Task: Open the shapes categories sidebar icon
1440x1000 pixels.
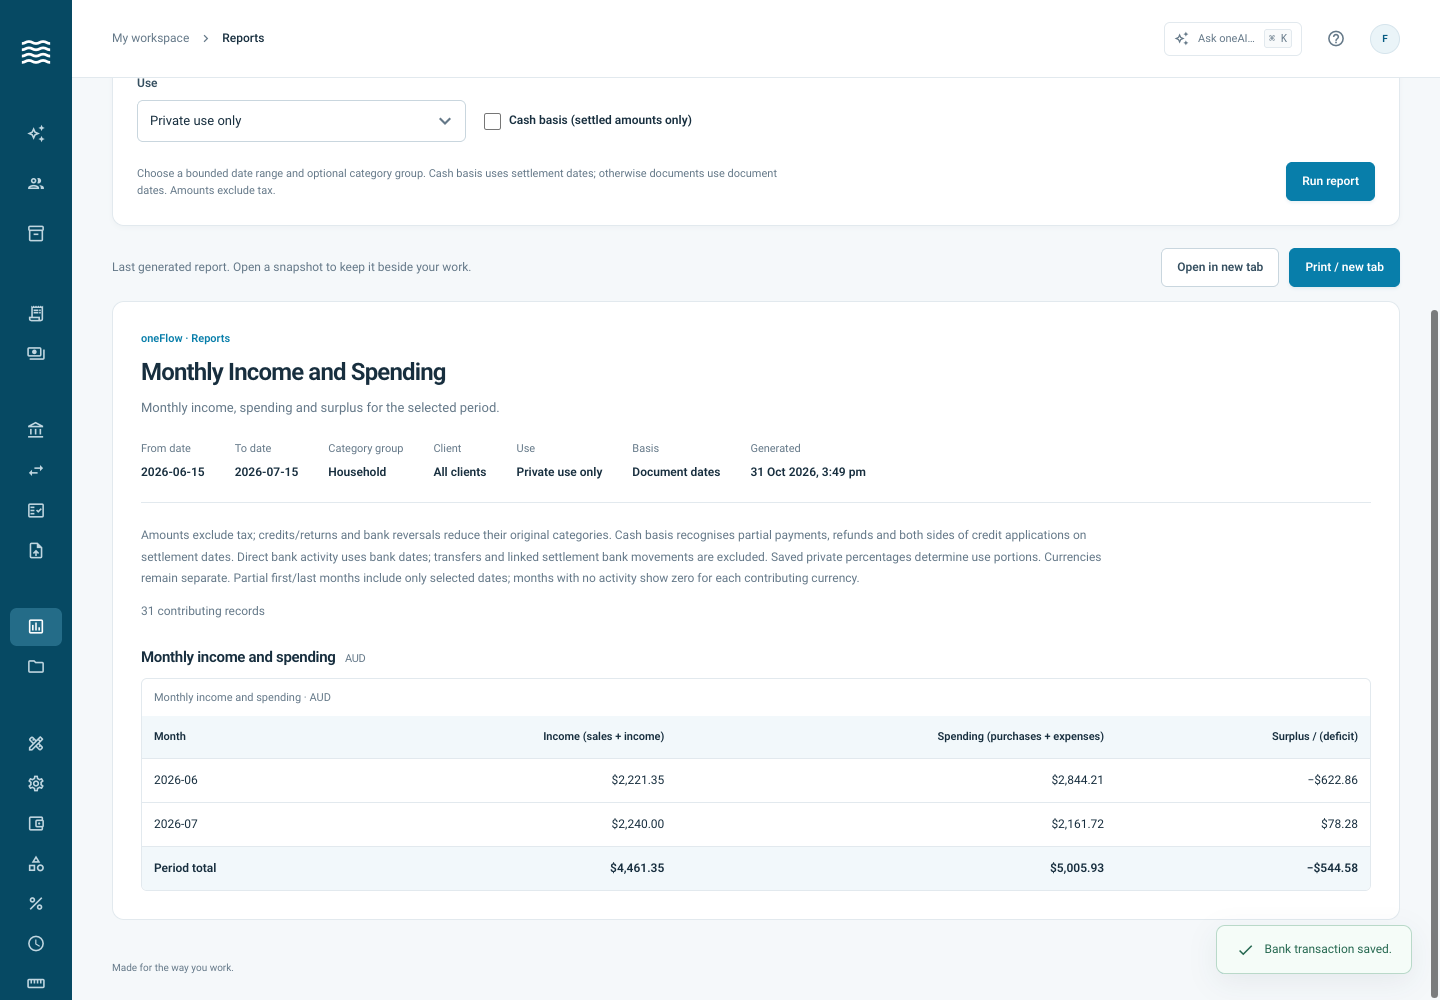Action: 36,863
